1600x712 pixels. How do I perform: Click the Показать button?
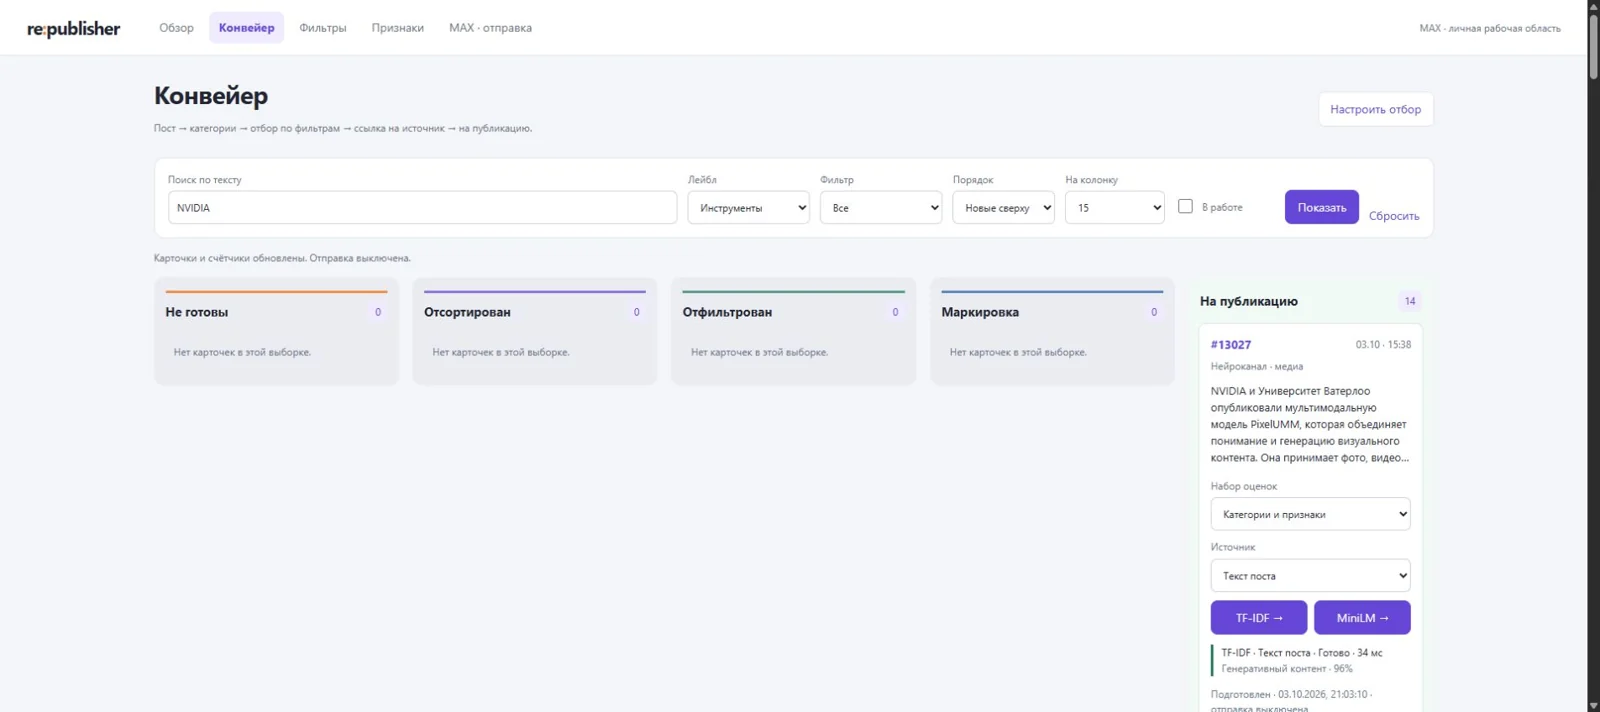click(x=1321, y=207)
